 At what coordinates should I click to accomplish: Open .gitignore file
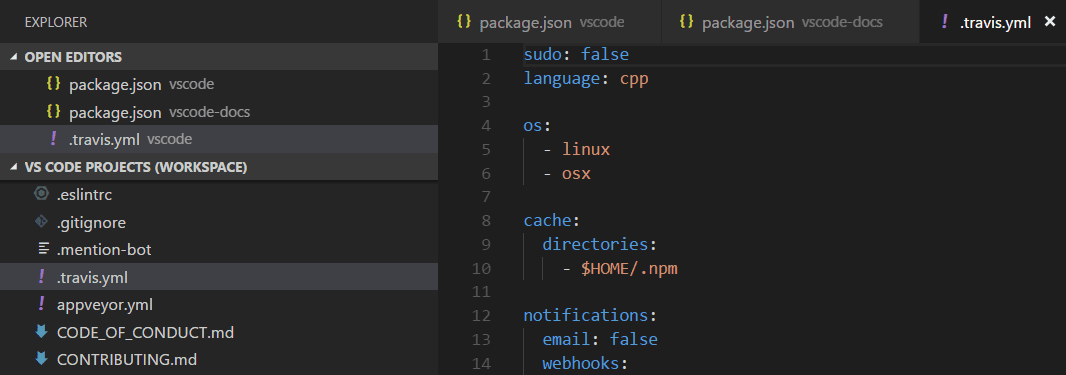click(219, 222)
